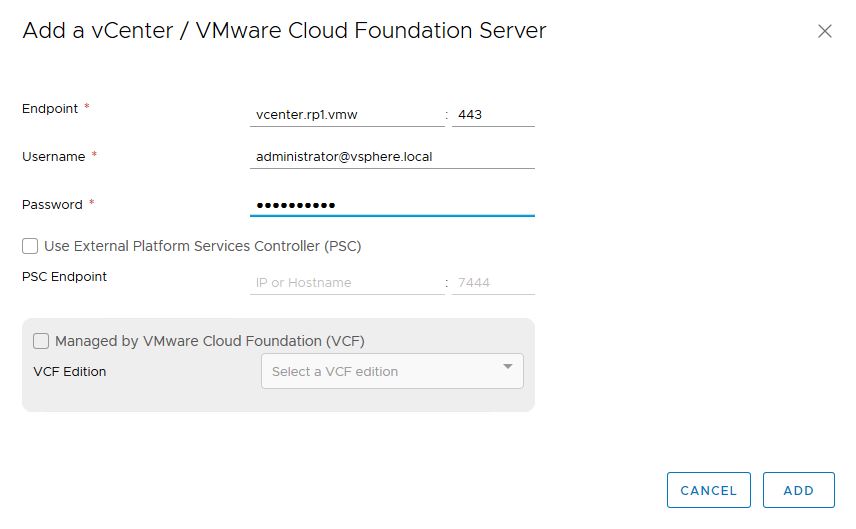This screenshot has height=529, width=856.
Task: Click the ADD button
Action: tap(798, 490)
